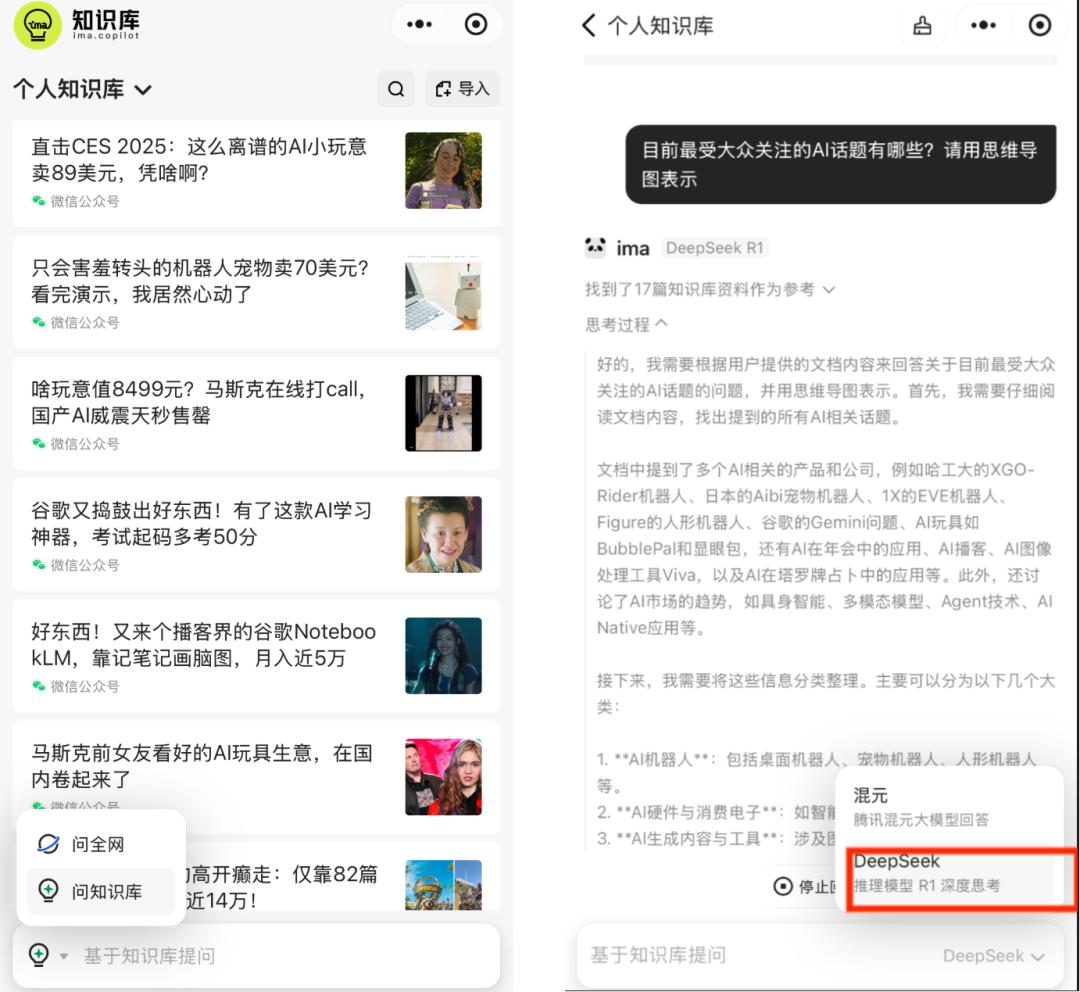Click the broom clear-chat icon
The width and height of the screenshot is (1080, 992).
(x=922, y=26)
